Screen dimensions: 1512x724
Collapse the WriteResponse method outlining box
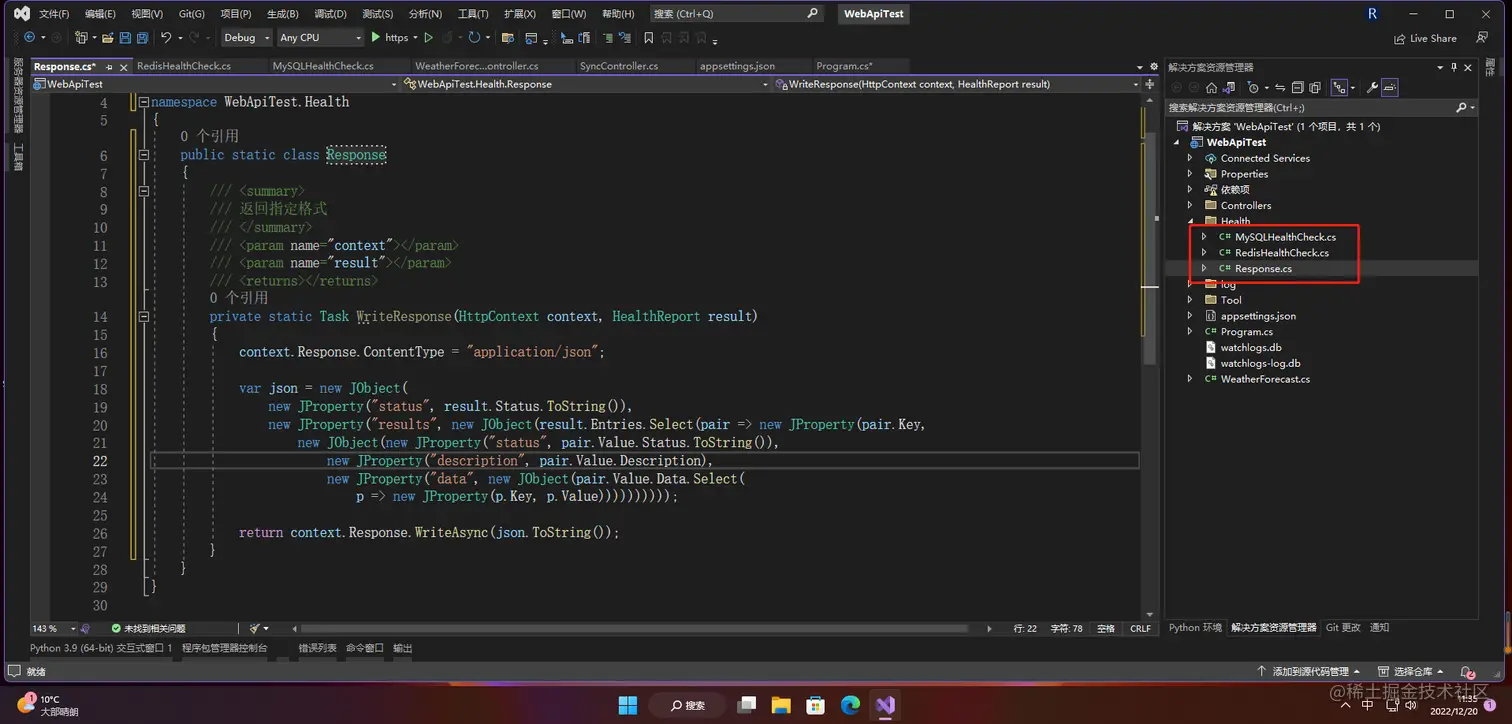pyautogui.click(x=144, y=316)
